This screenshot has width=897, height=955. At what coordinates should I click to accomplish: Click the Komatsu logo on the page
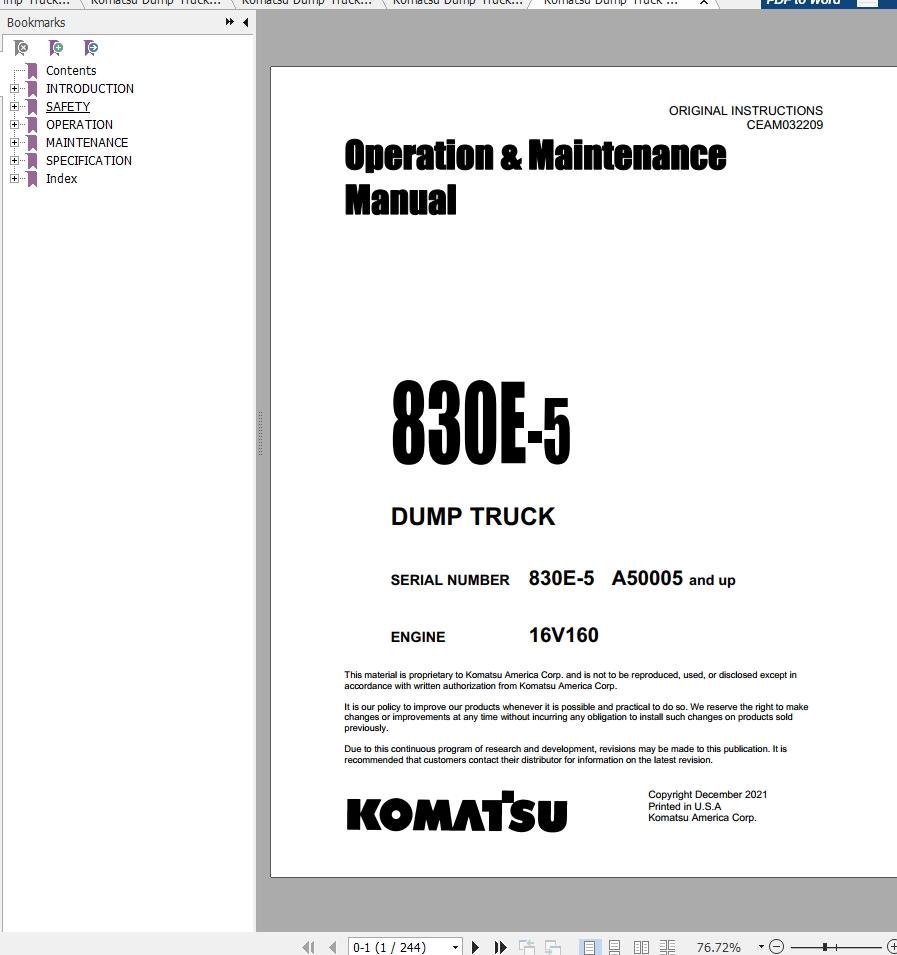point(457,812)
